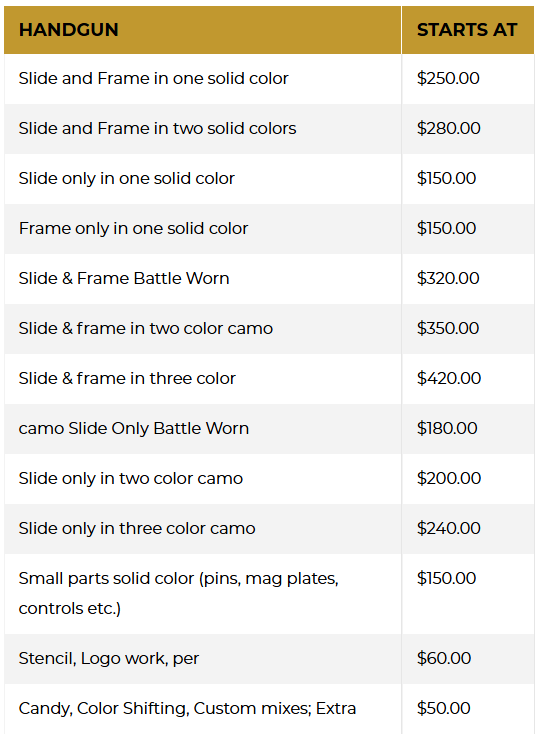Select the Slide and Frame in one solid color row

coord(269,79)
